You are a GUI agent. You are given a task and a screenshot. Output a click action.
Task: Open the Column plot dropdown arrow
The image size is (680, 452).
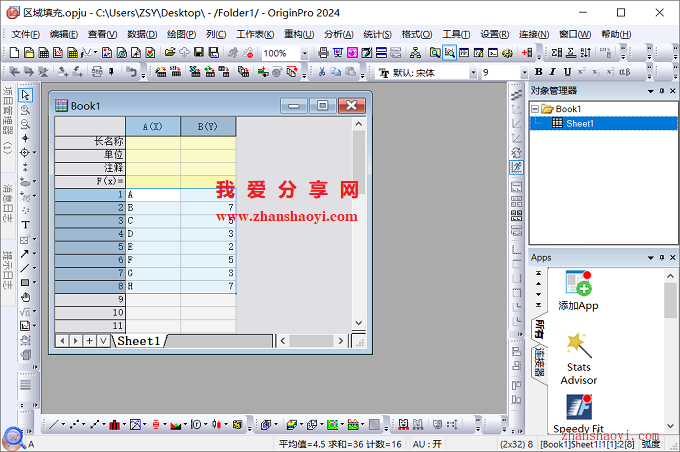tap(124, 424)
